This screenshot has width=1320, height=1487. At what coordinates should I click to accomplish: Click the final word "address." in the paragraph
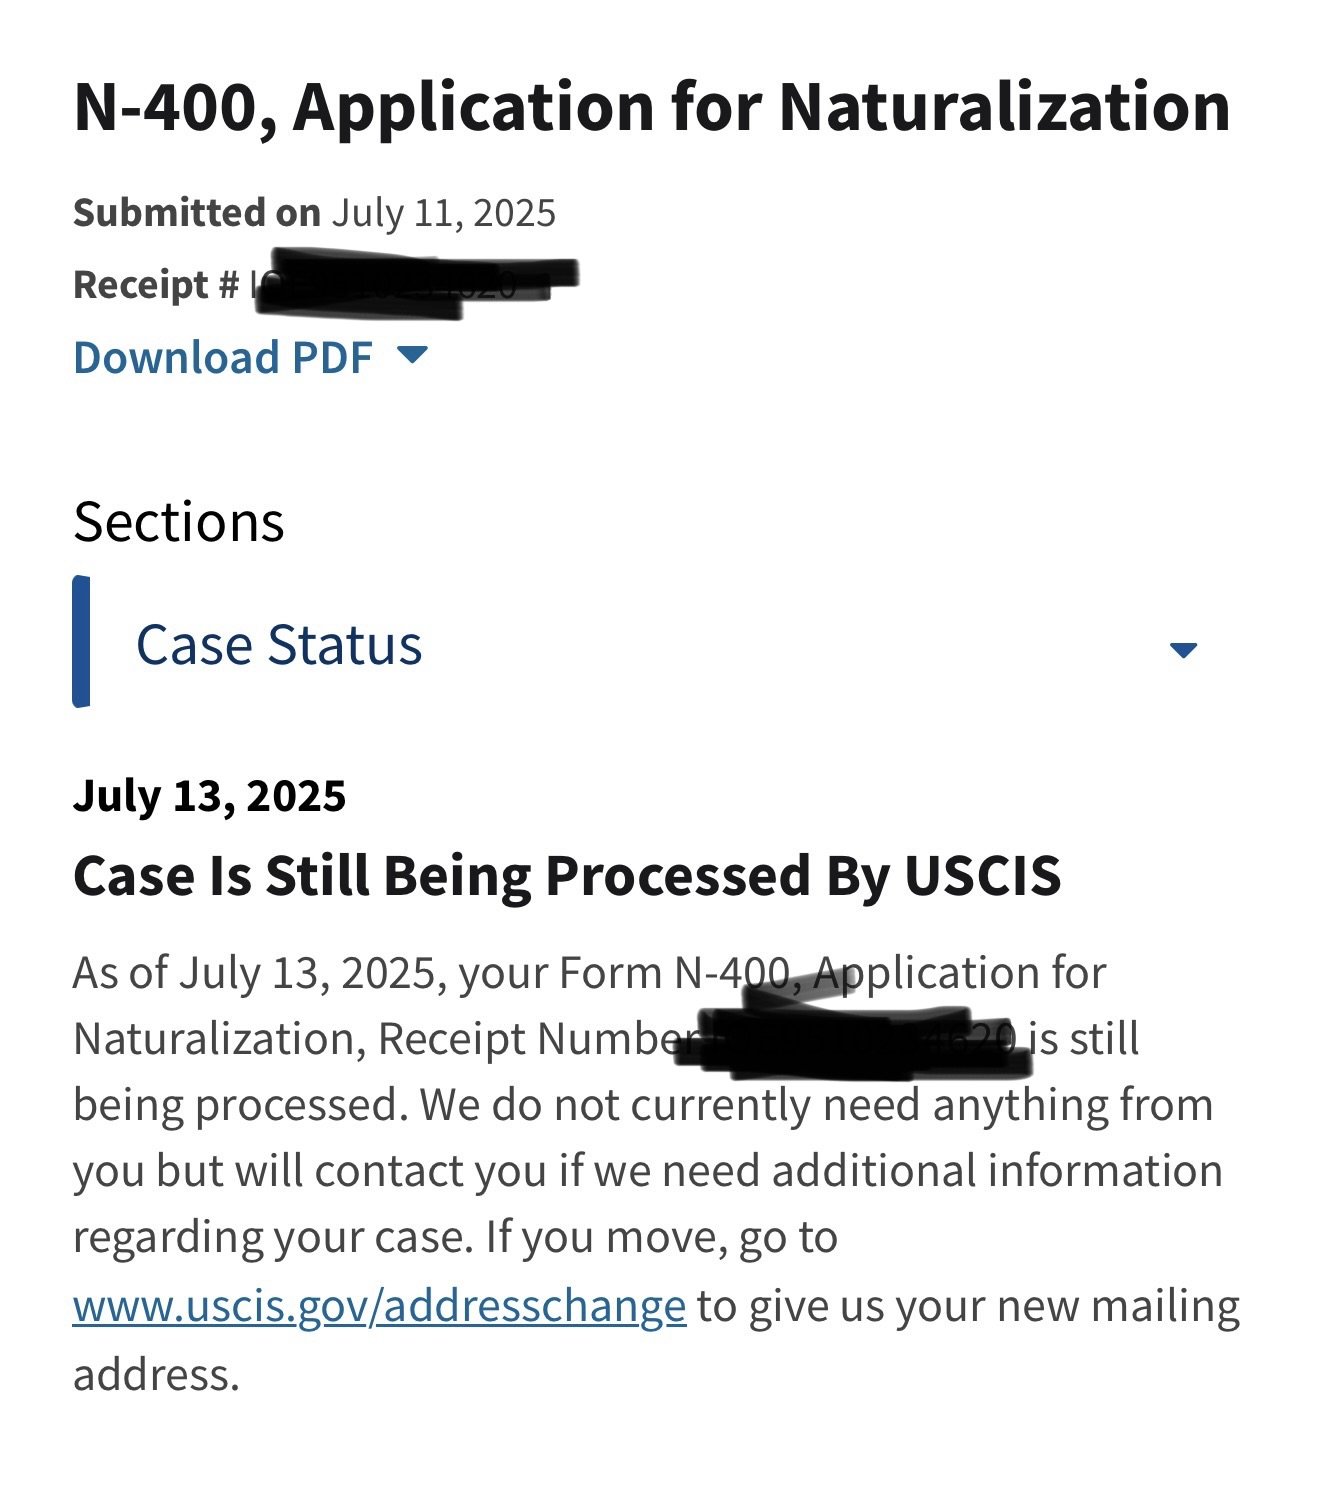156,1374
